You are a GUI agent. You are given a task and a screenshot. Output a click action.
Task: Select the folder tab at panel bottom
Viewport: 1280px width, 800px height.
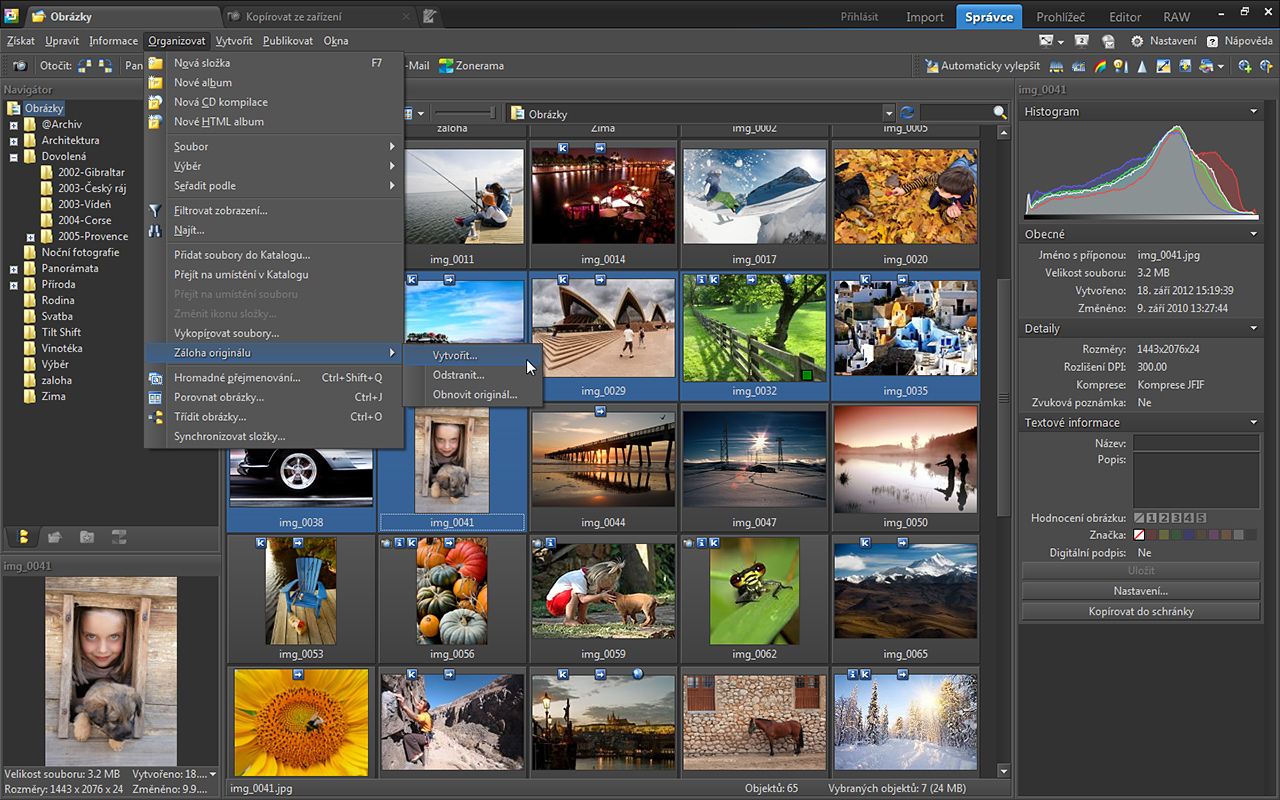pyautogui.click(x=22, y=537)
